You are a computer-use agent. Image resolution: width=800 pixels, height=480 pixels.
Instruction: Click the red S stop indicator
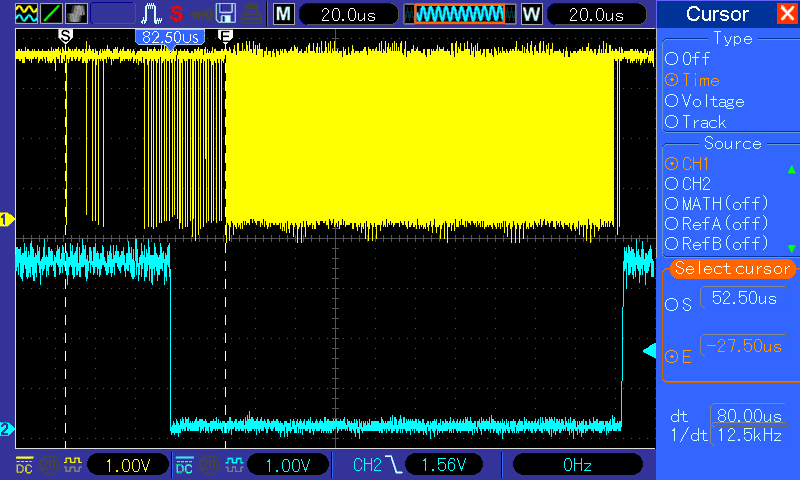point(177,14)
